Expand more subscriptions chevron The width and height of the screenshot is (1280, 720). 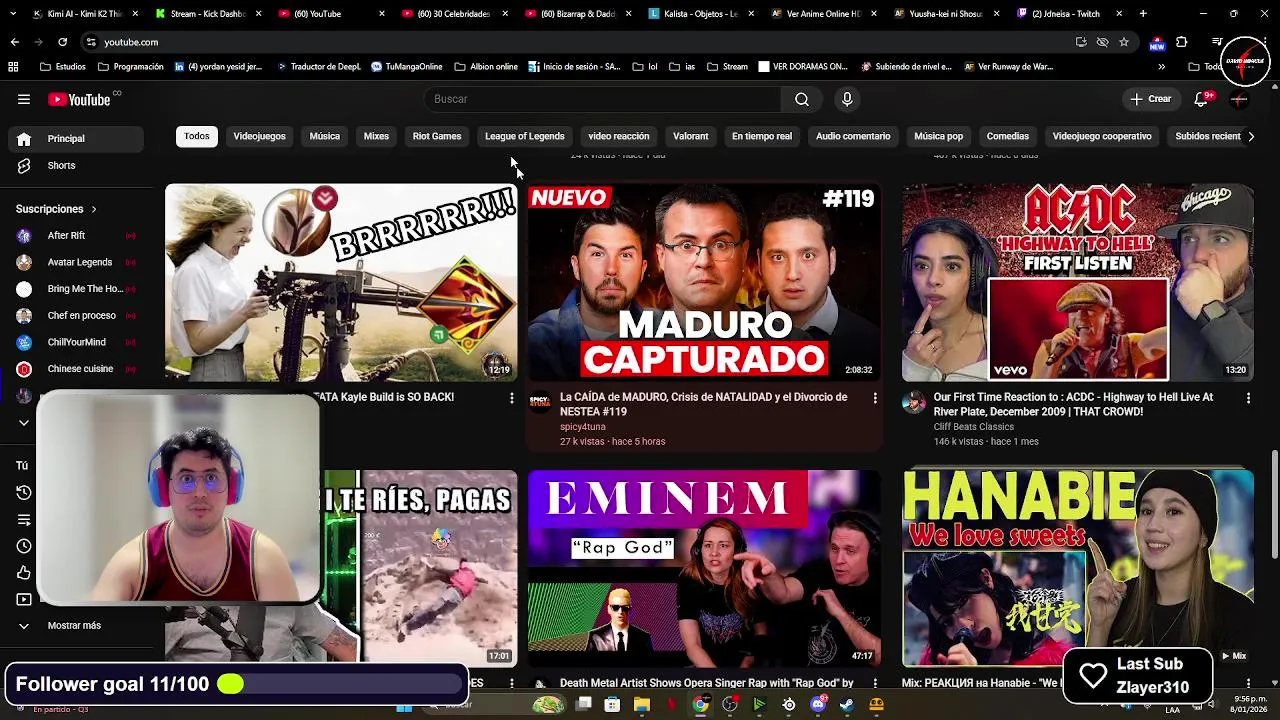coord(24,423)
